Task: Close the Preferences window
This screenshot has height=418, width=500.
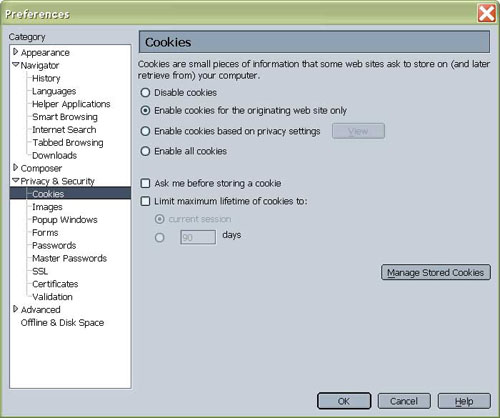Action: 487,14
